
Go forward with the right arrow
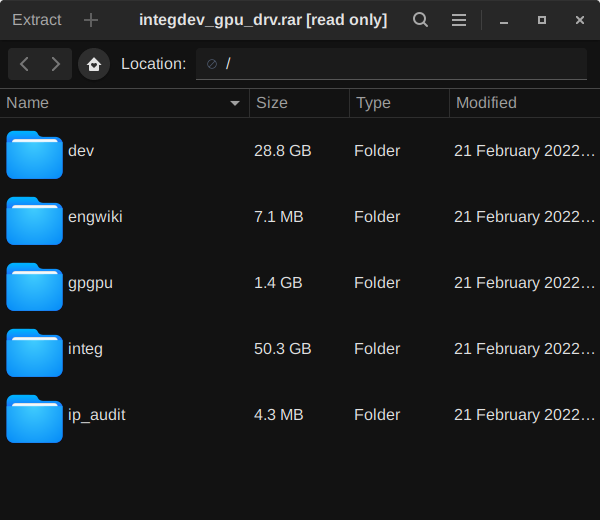click(55, 64)
